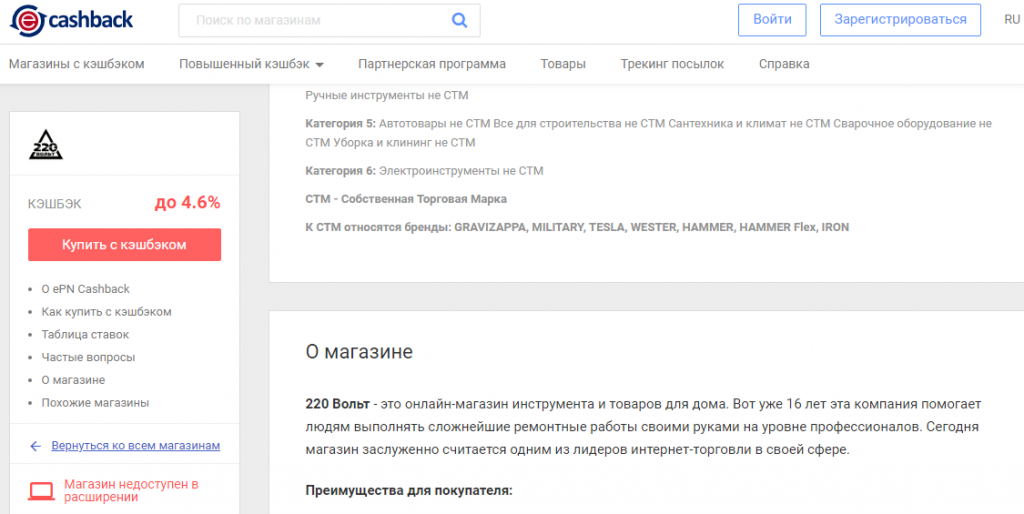Click the magnifying glass search icon
Viewport: 1024px width, 514px height.
(x=459, y=20)
